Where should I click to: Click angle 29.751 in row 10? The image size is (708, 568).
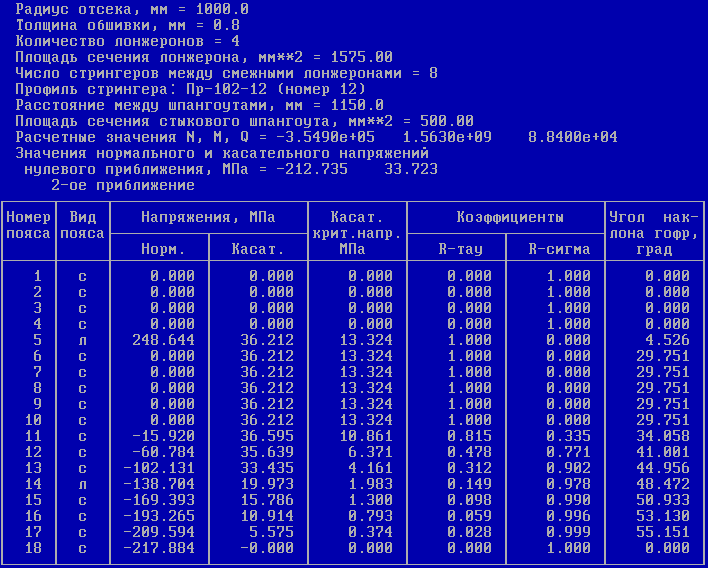[663, 420]
